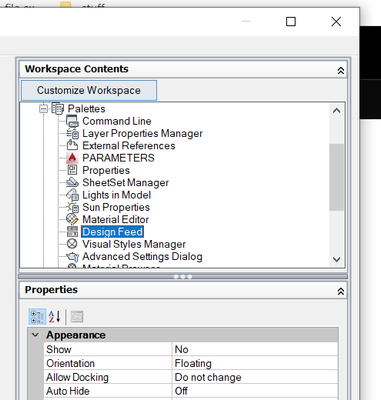
Task: Click the Visual Styles Manager icon
Action: point(72,244)
